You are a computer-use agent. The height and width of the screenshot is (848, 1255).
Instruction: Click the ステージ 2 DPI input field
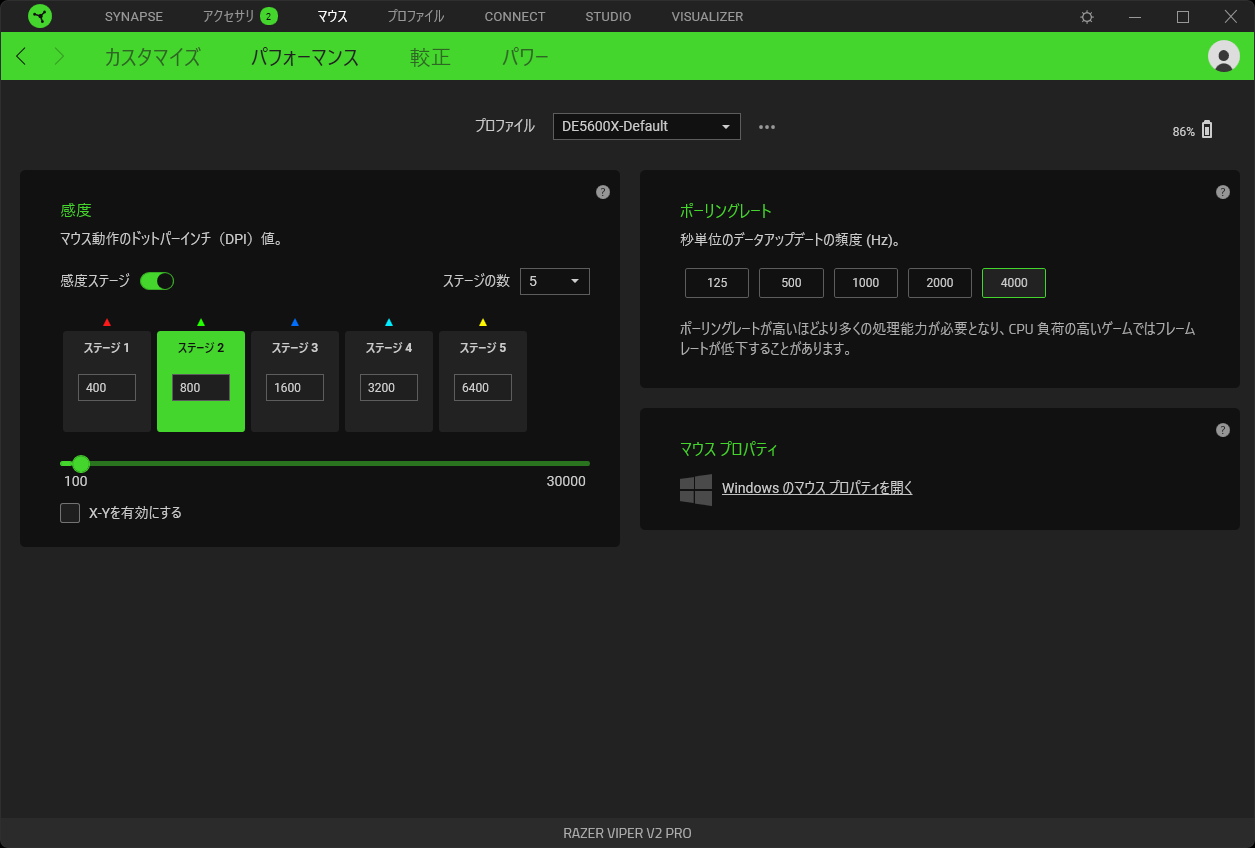[x=200, y=387]
